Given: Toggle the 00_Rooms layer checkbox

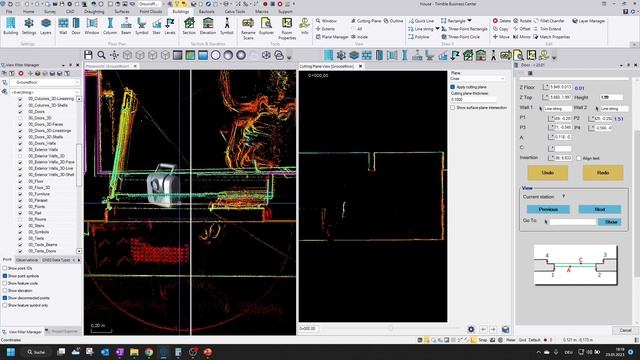Looking at the screenshot, I should pyautogui.click(x=20, y=219).
